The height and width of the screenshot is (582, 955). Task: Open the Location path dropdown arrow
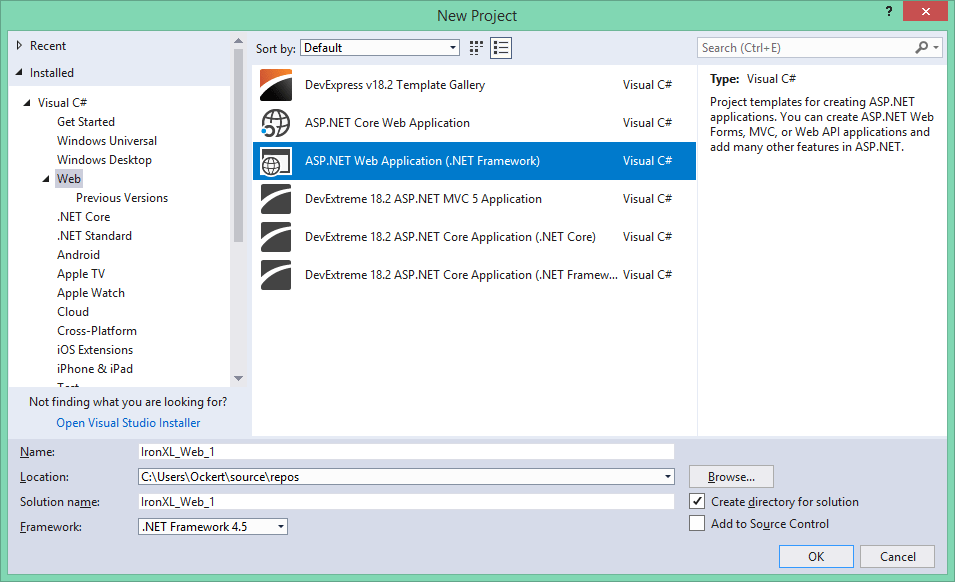click(x=667, y=477)
